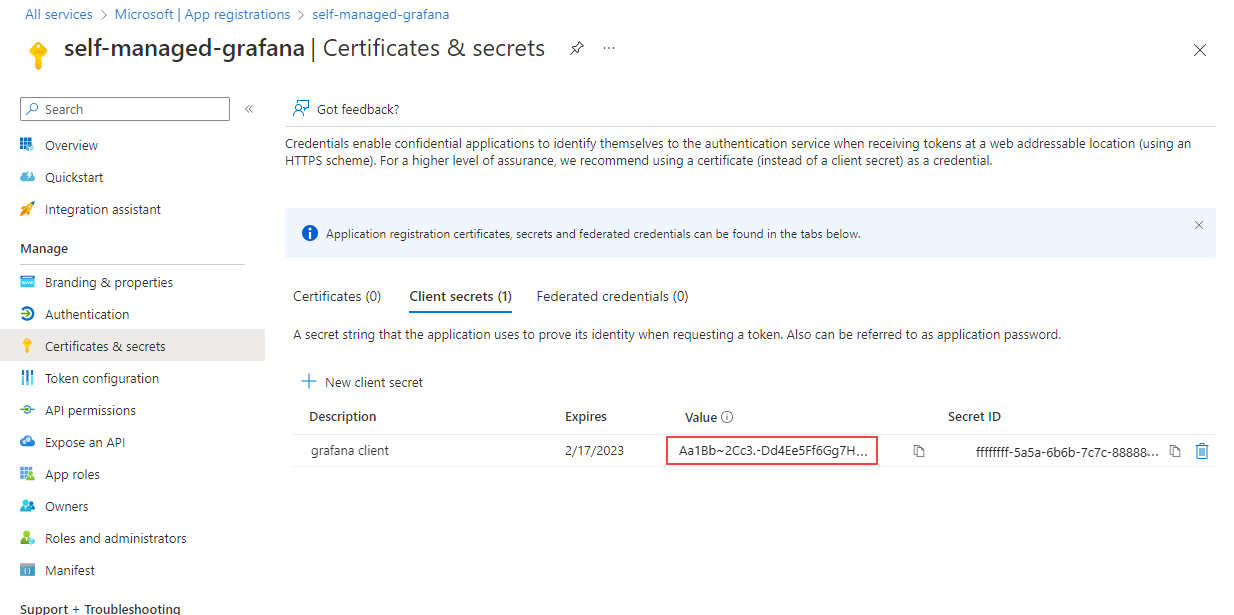Click Got feedback? button
Screen dimensions: 1234x615
pos(346,109)
